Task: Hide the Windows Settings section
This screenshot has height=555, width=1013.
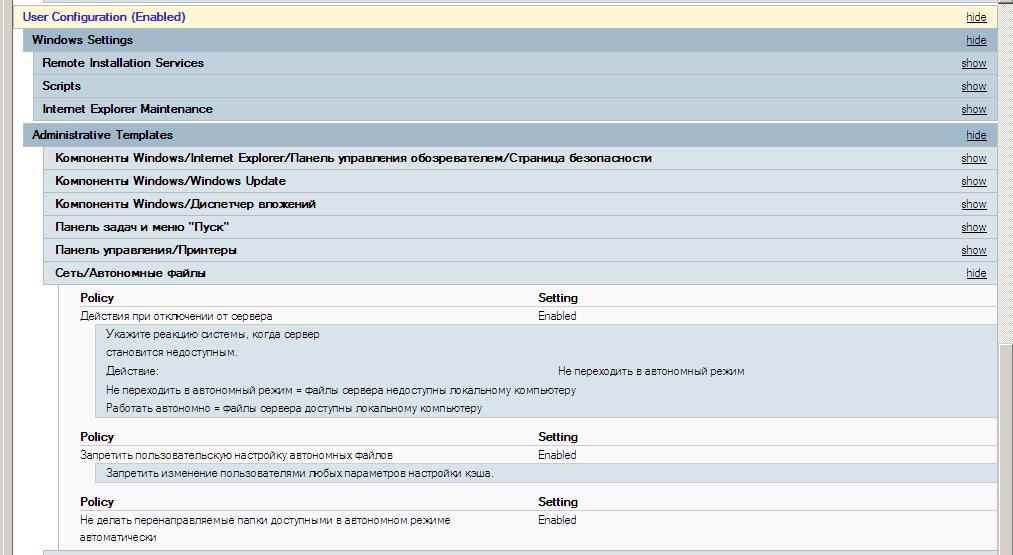Action: 976,40
